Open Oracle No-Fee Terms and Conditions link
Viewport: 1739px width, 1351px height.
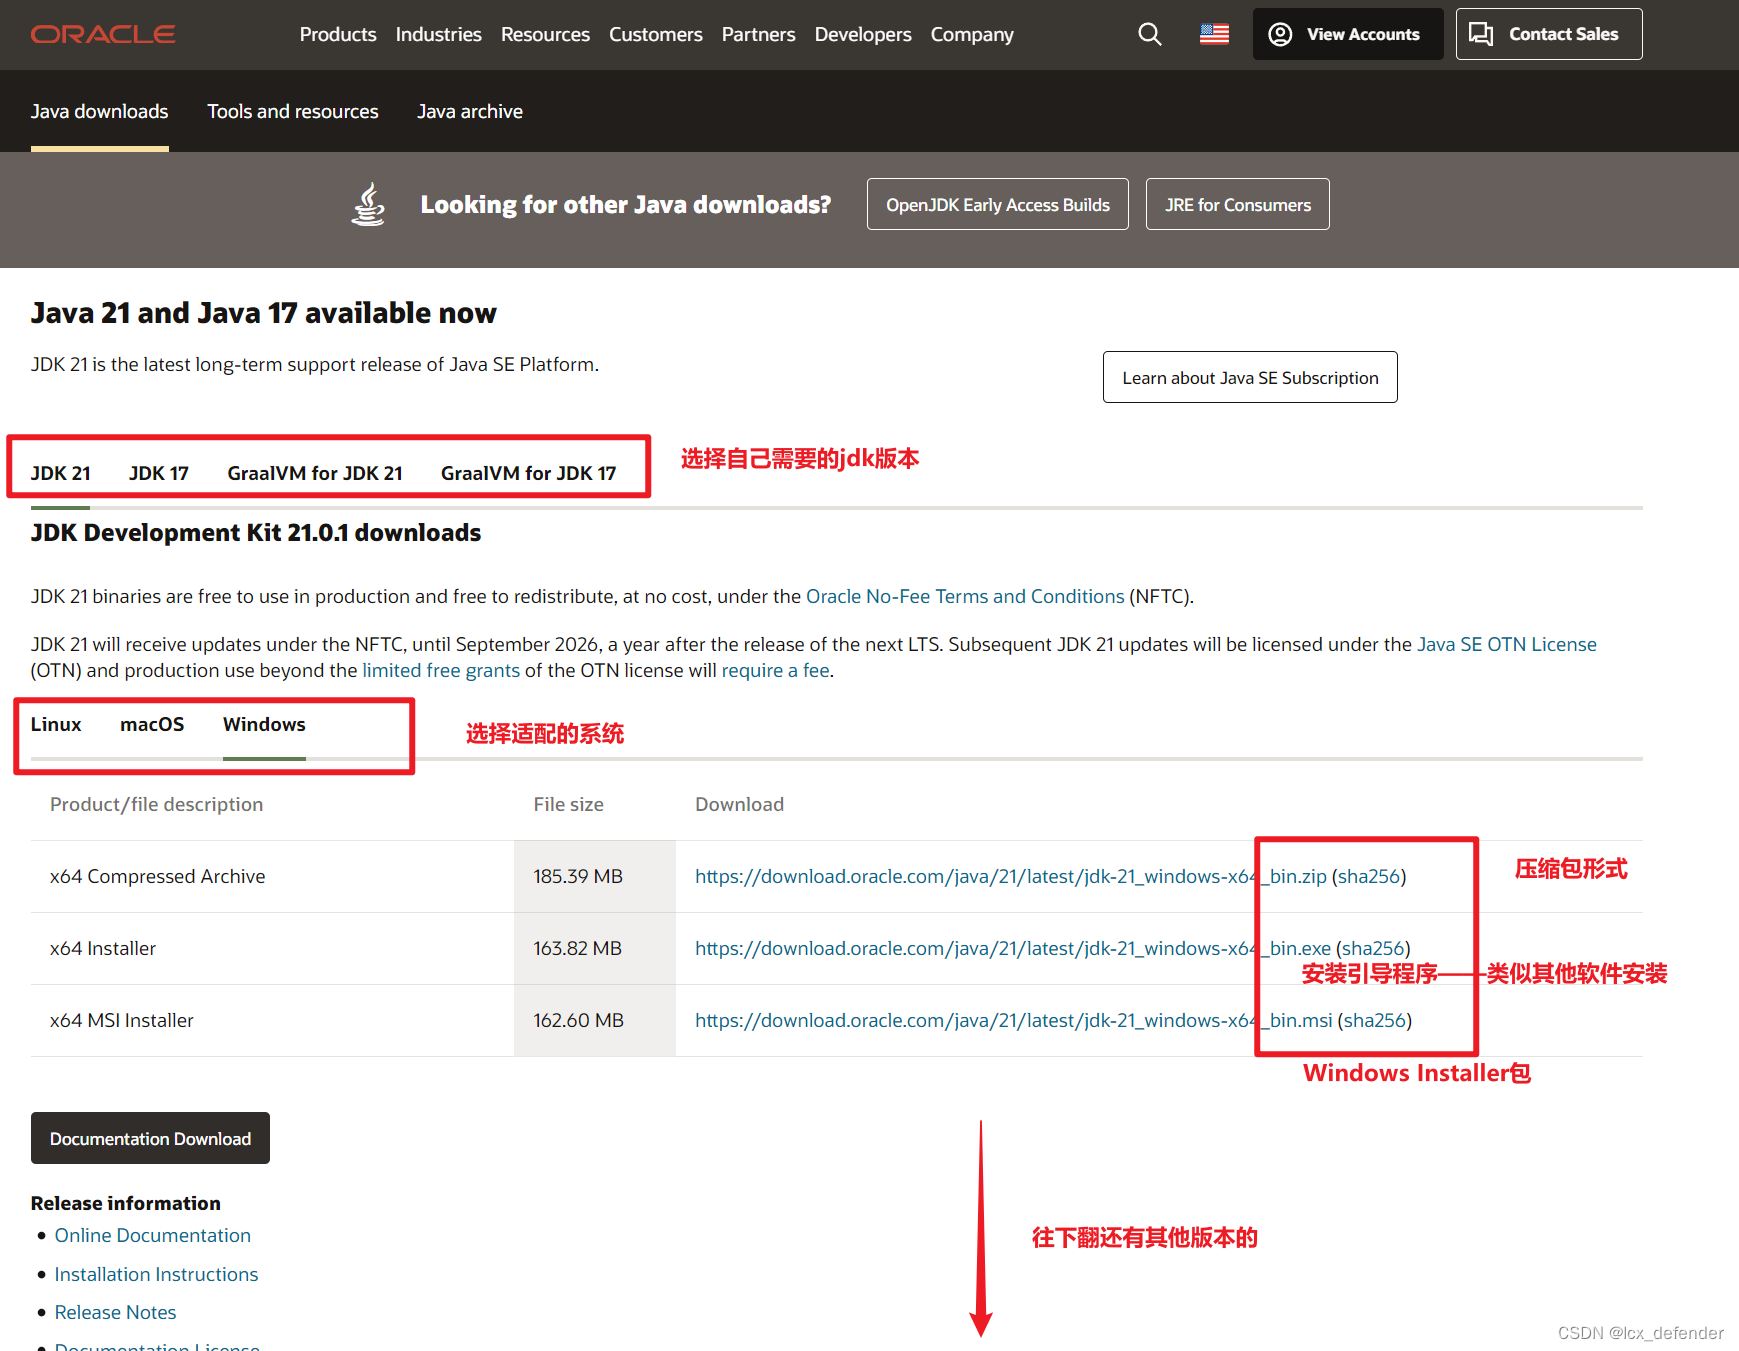[x=965, y=596]
